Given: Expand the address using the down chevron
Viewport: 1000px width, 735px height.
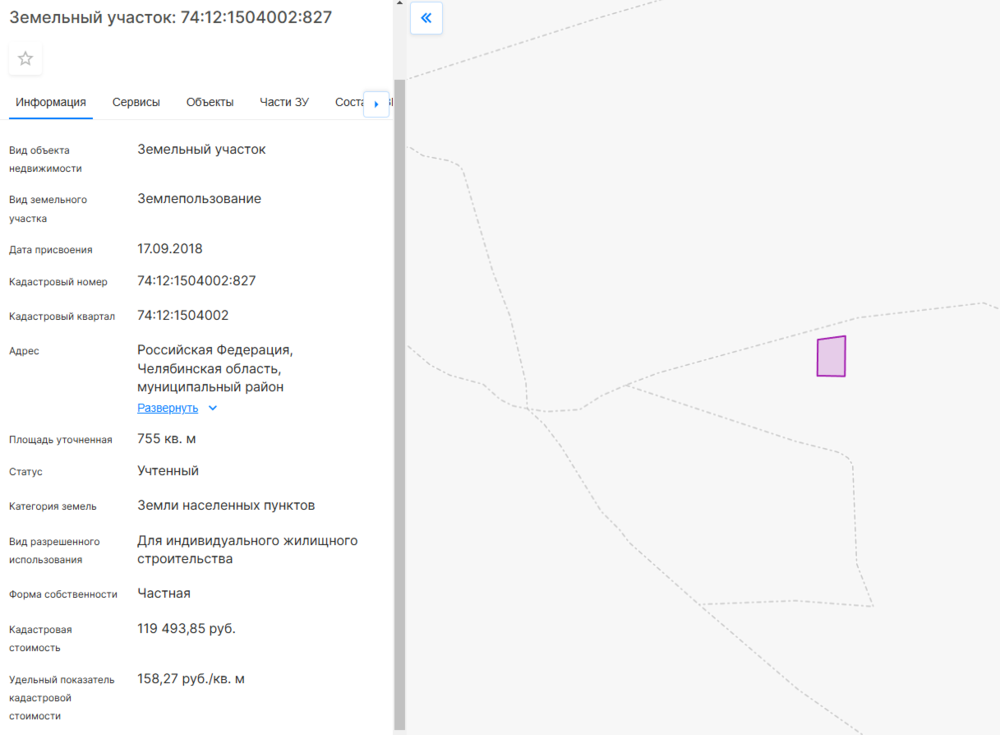Looking at the screenshot, I should click(212, 408).
